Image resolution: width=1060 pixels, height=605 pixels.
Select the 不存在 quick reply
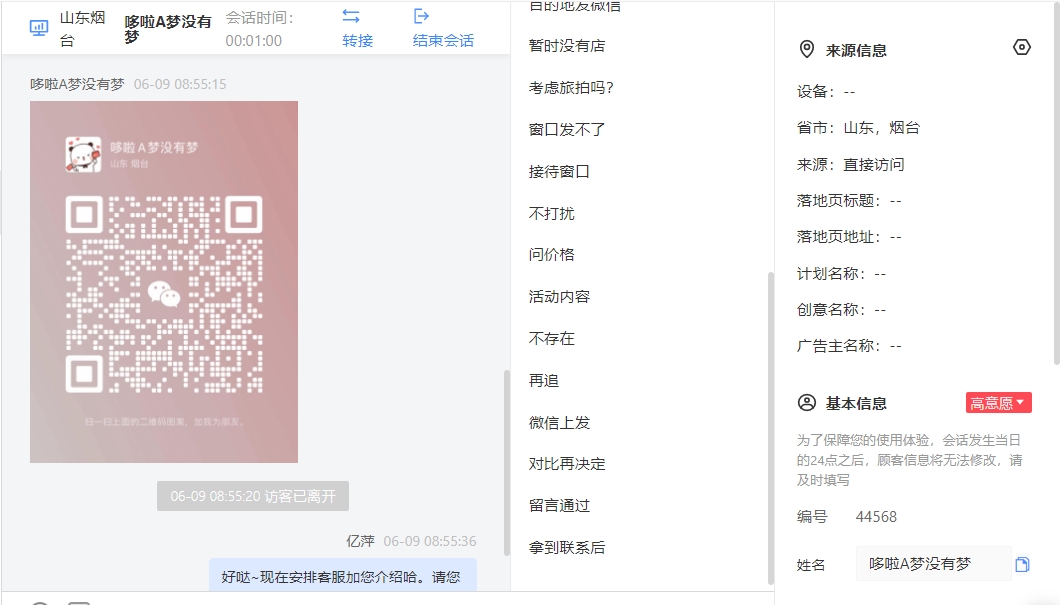(552, 339)
